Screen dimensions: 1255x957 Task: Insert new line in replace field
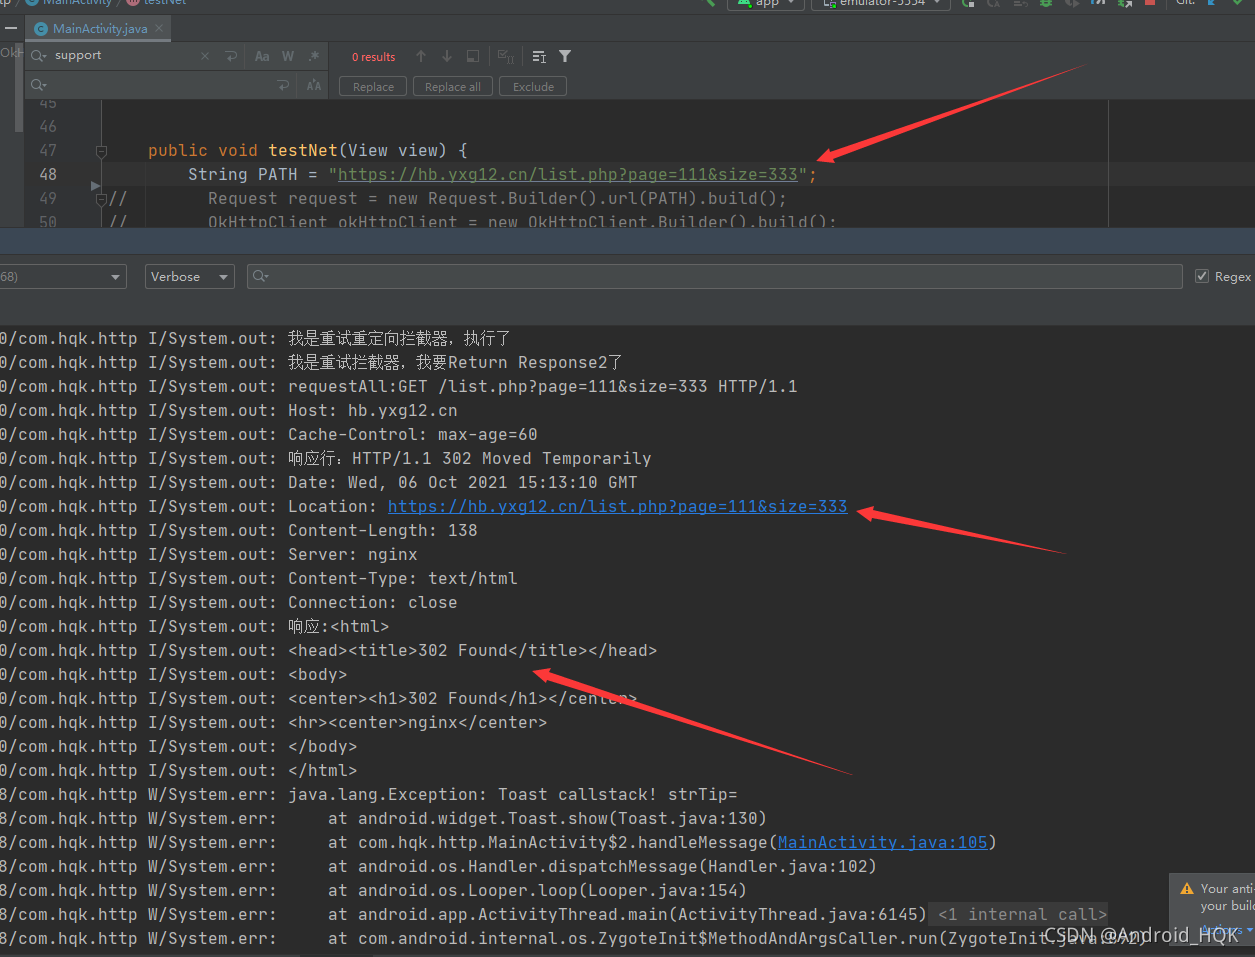(283, 86)
